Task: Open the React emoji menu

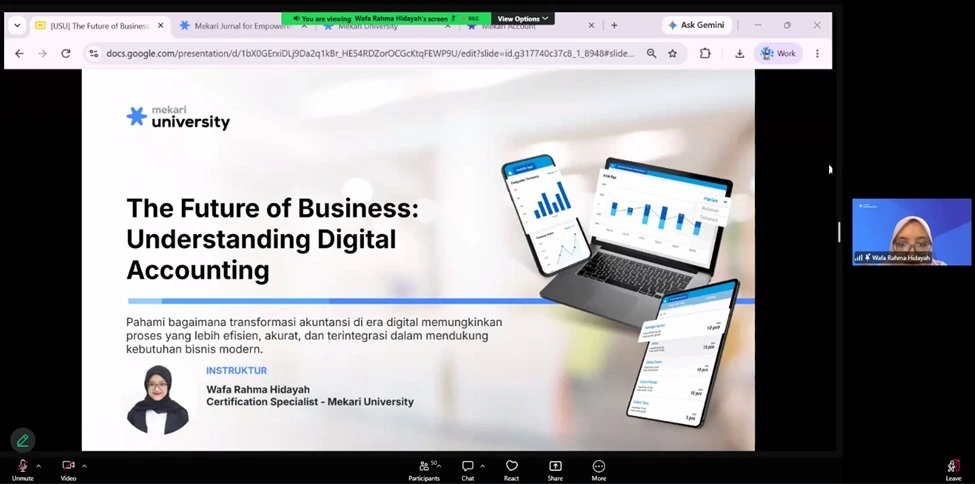Action: [x=511, y=470]
